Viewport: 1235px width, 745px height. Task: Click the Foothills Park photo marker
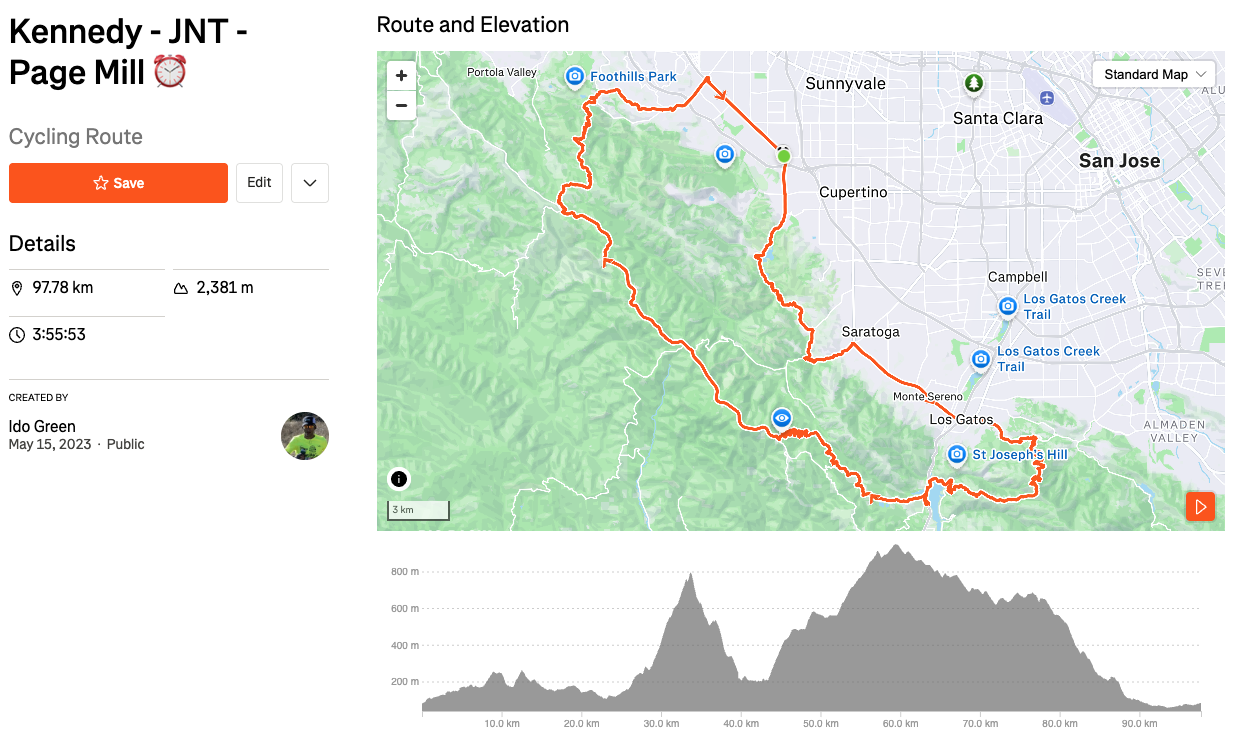pyautogui.click(x=575, y=76)
